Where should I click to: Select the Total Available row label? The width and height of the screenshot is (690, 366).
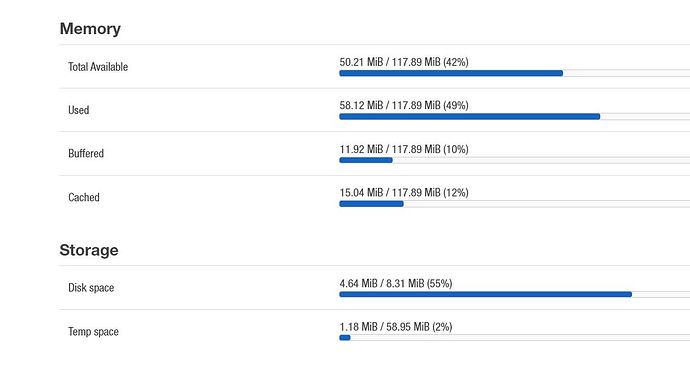pos(98,67)
